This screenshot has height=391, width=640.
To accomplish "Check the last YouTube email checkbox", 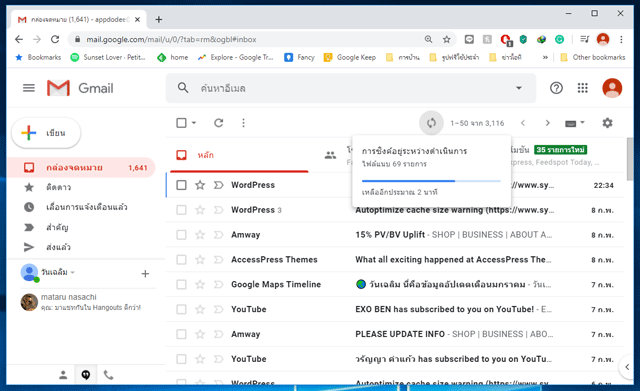I will tap(181, 359).
